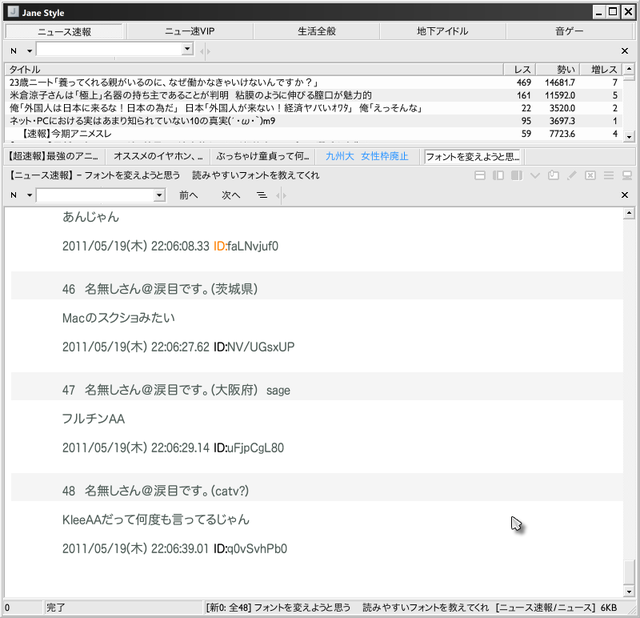Click the N icon in the upper search bar
640x618 pixels.
pos(14,51)
